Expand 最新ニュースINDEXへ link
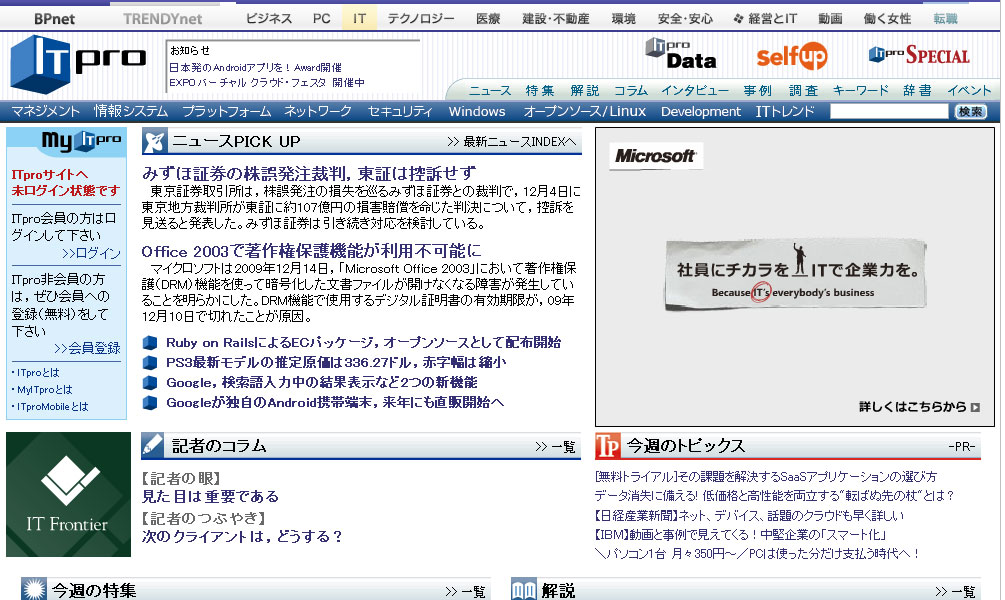 (x=512, y=142)
